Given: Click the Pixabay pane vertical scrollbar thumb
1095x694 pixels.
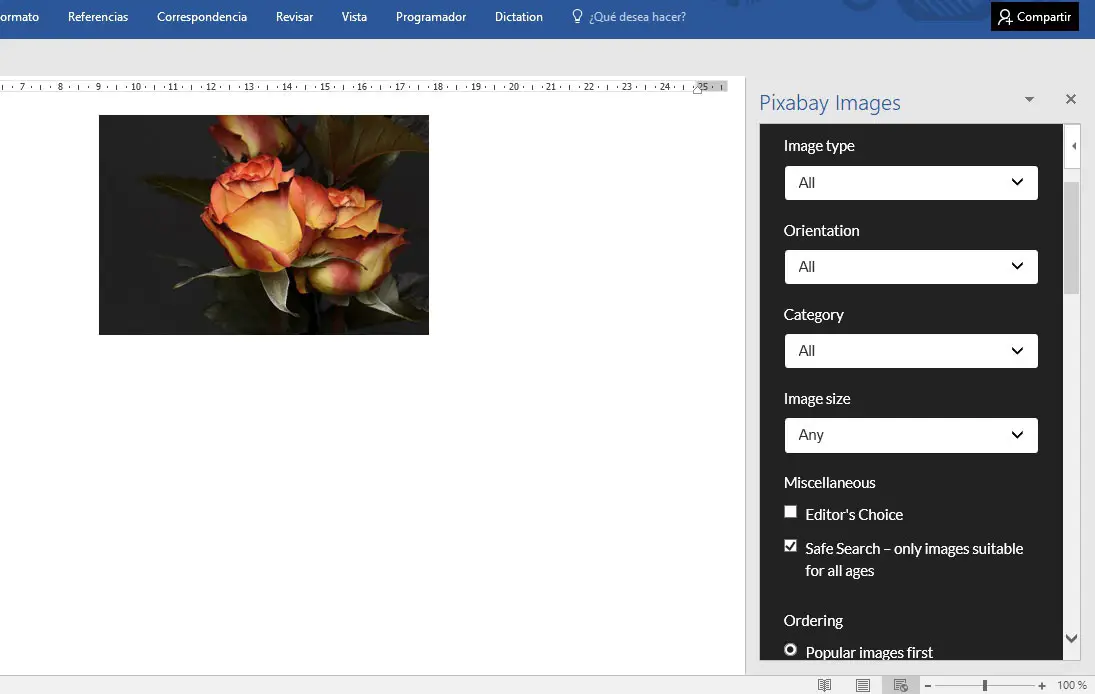Looking at the screenshot, I should click(1072, 237).
